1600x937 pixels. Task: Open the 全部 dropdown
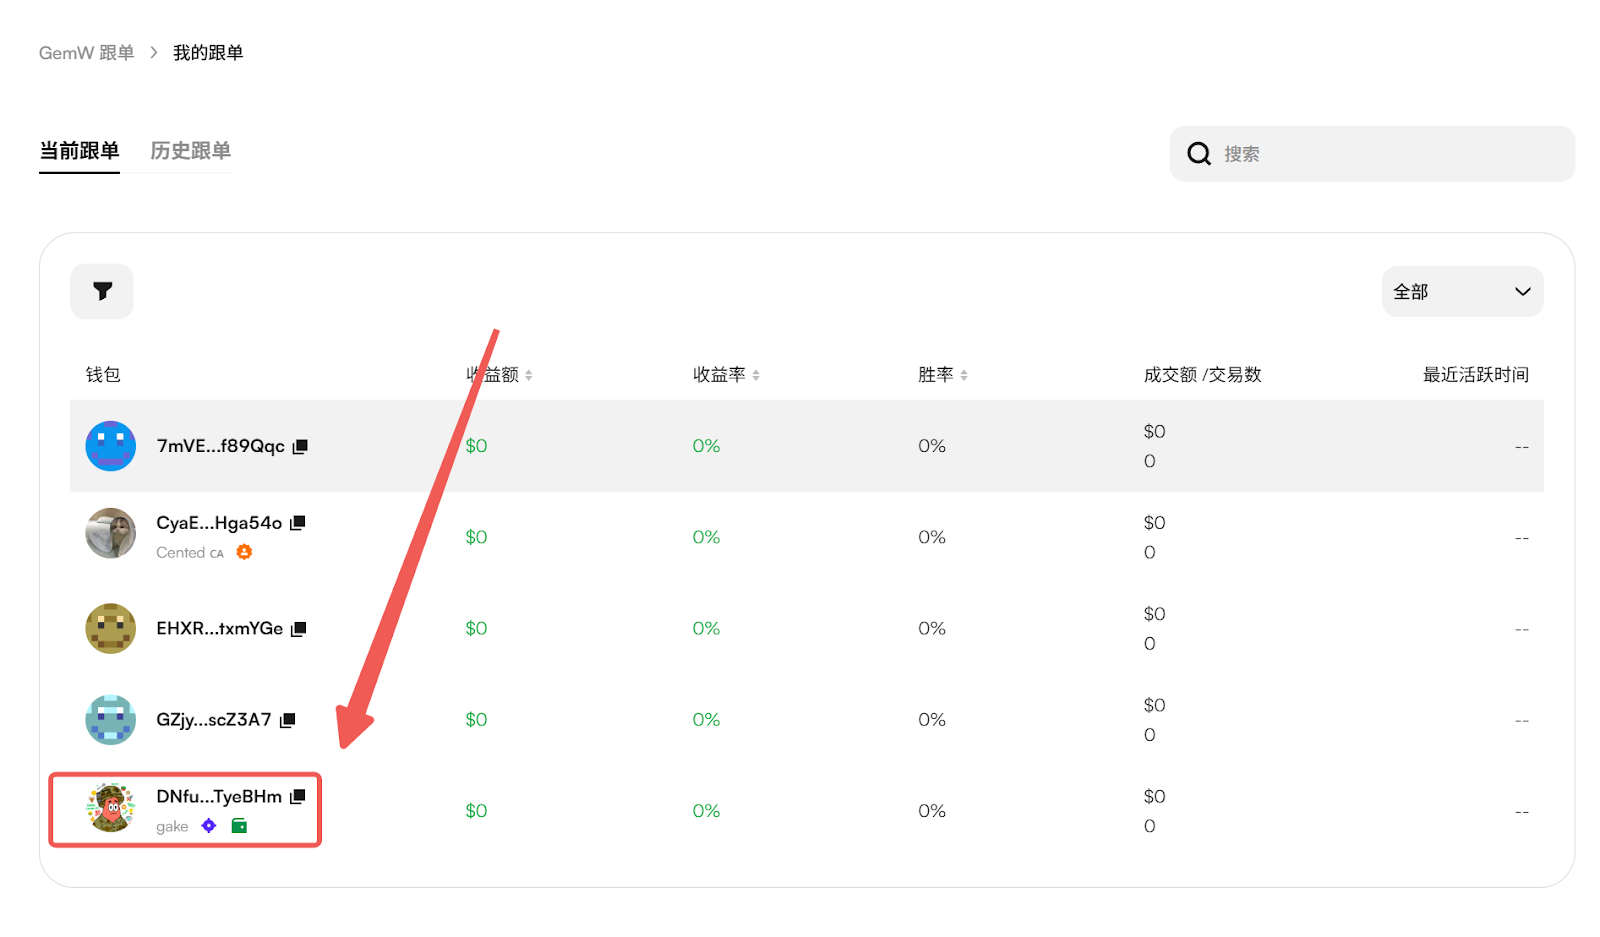click(1461, 292)
